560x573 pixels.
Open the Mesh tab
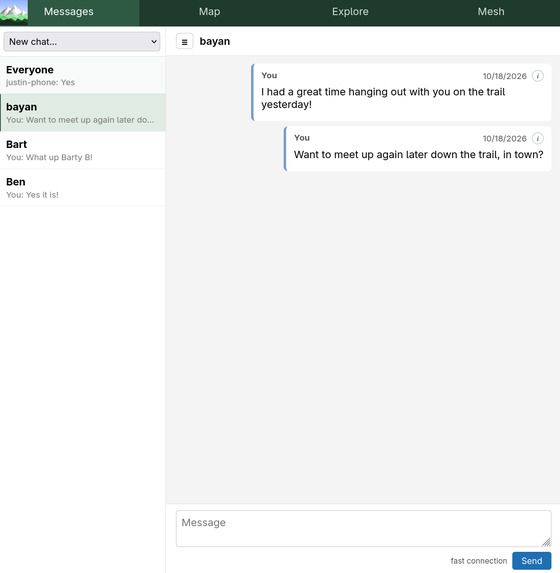click(491, 12)
